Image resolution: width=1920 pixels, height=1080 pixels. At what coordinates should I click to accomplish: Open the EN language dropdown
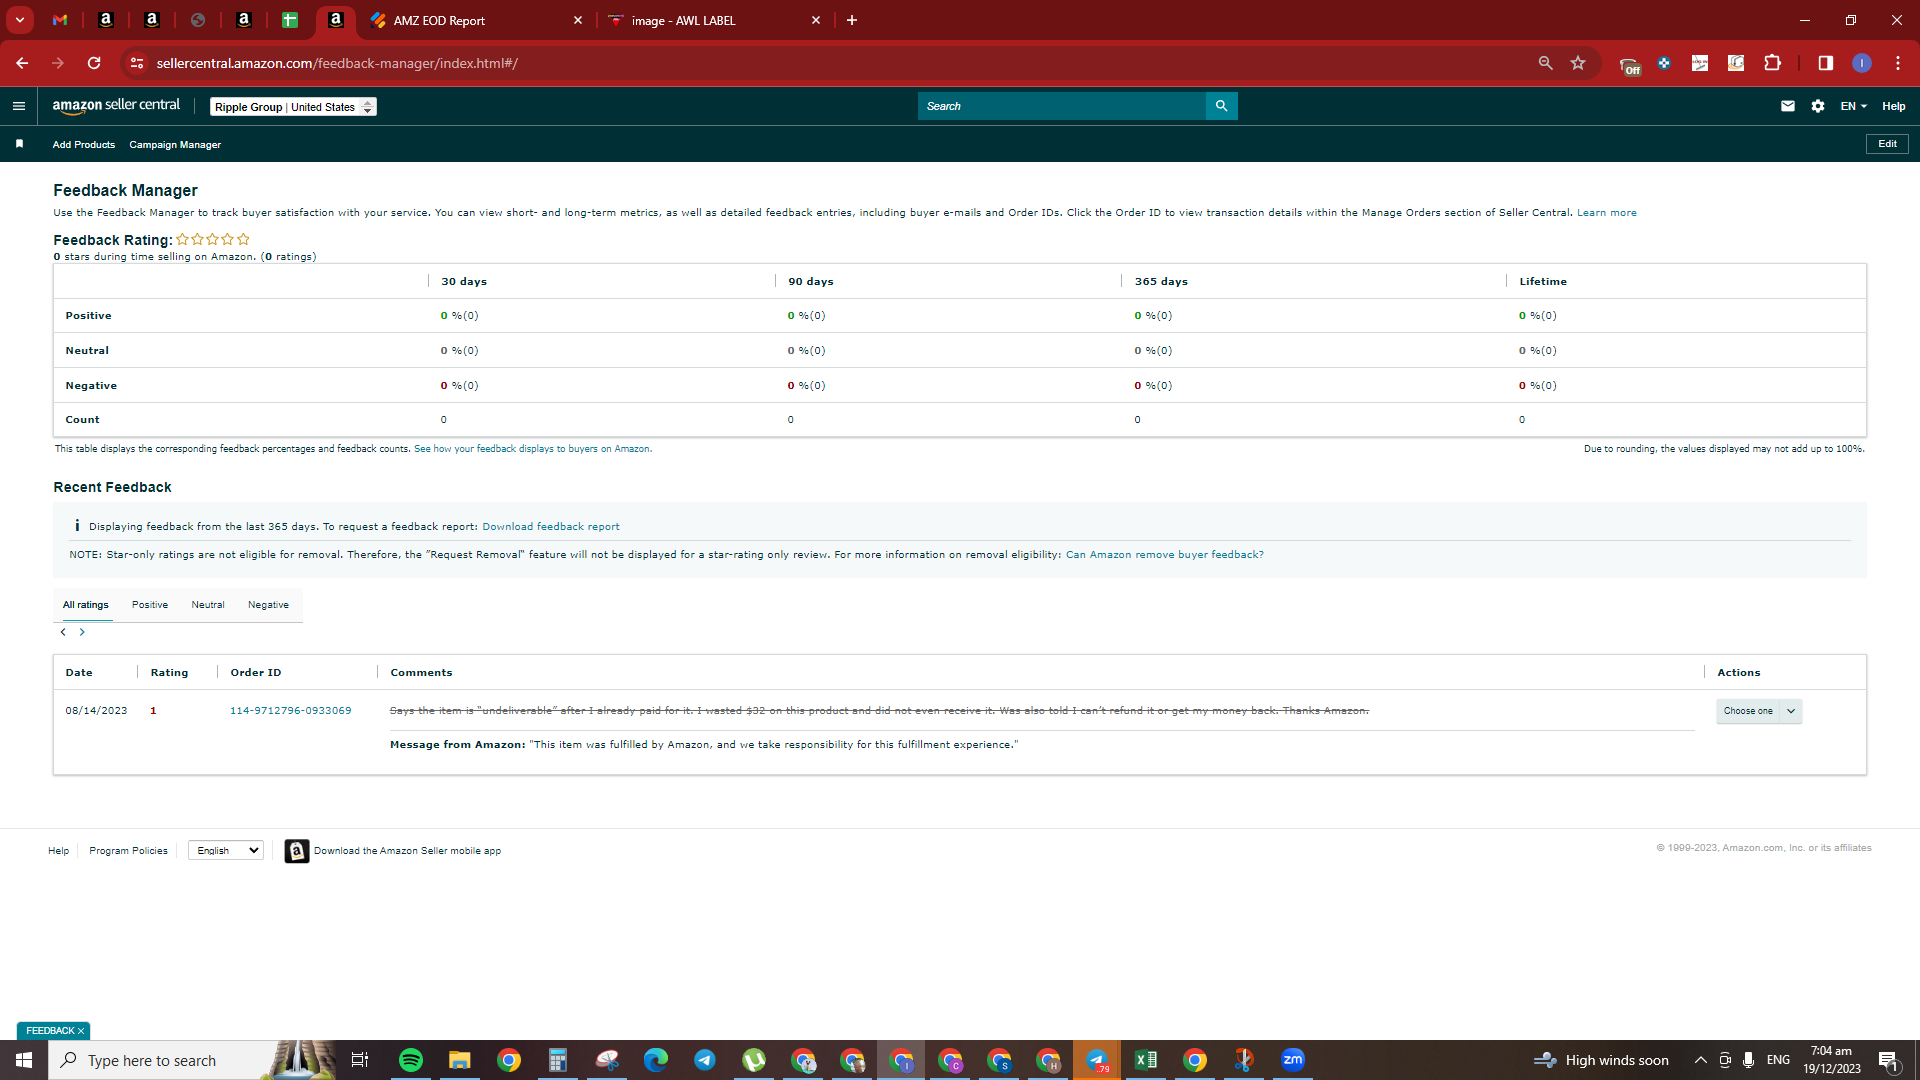[1854, 106]
